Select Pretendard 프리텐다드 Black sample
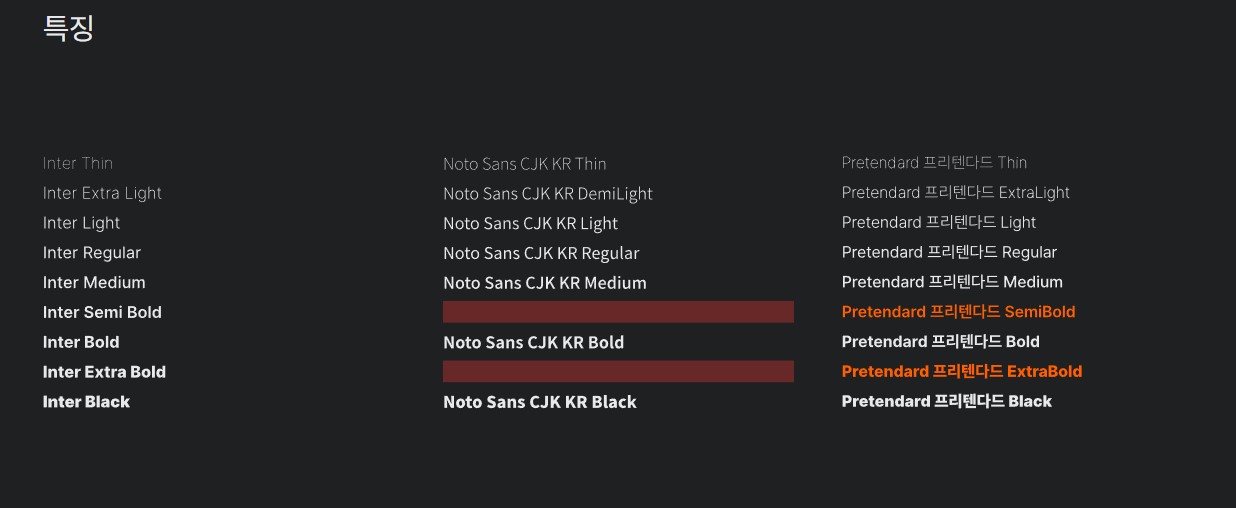The height and width of the screenshot is (508, 1236). point(947,401)
